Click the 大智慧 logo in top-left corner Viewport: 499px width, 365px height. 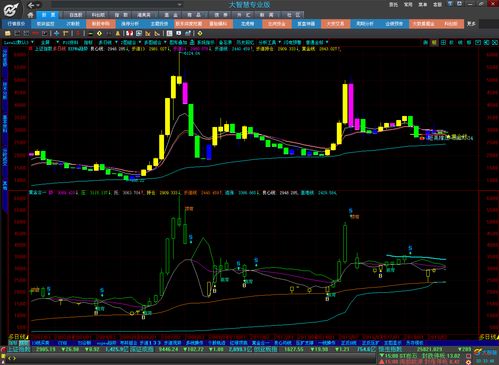coord(11,9)
